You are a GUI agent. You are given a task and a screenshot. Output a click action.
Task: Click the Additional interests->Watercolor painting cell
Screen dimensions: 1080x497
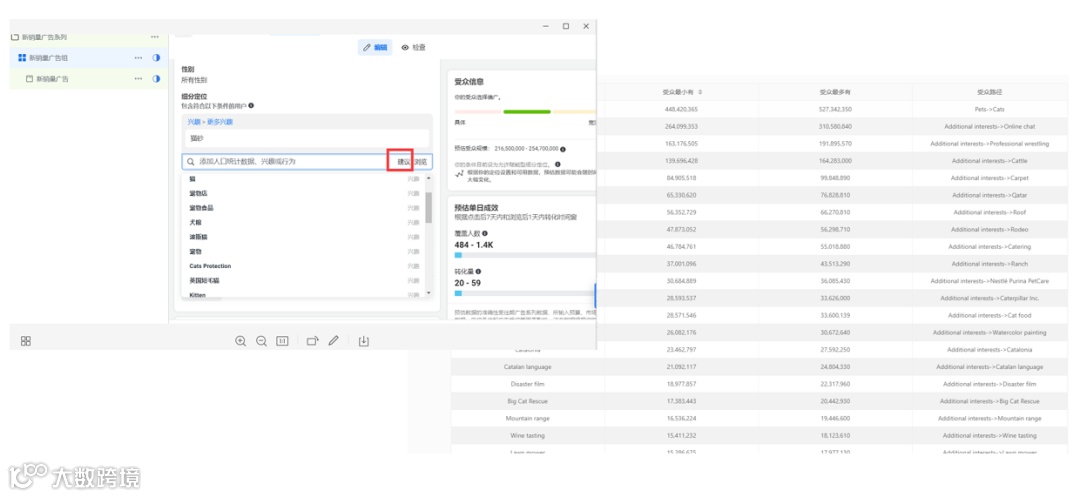point(989,332)
